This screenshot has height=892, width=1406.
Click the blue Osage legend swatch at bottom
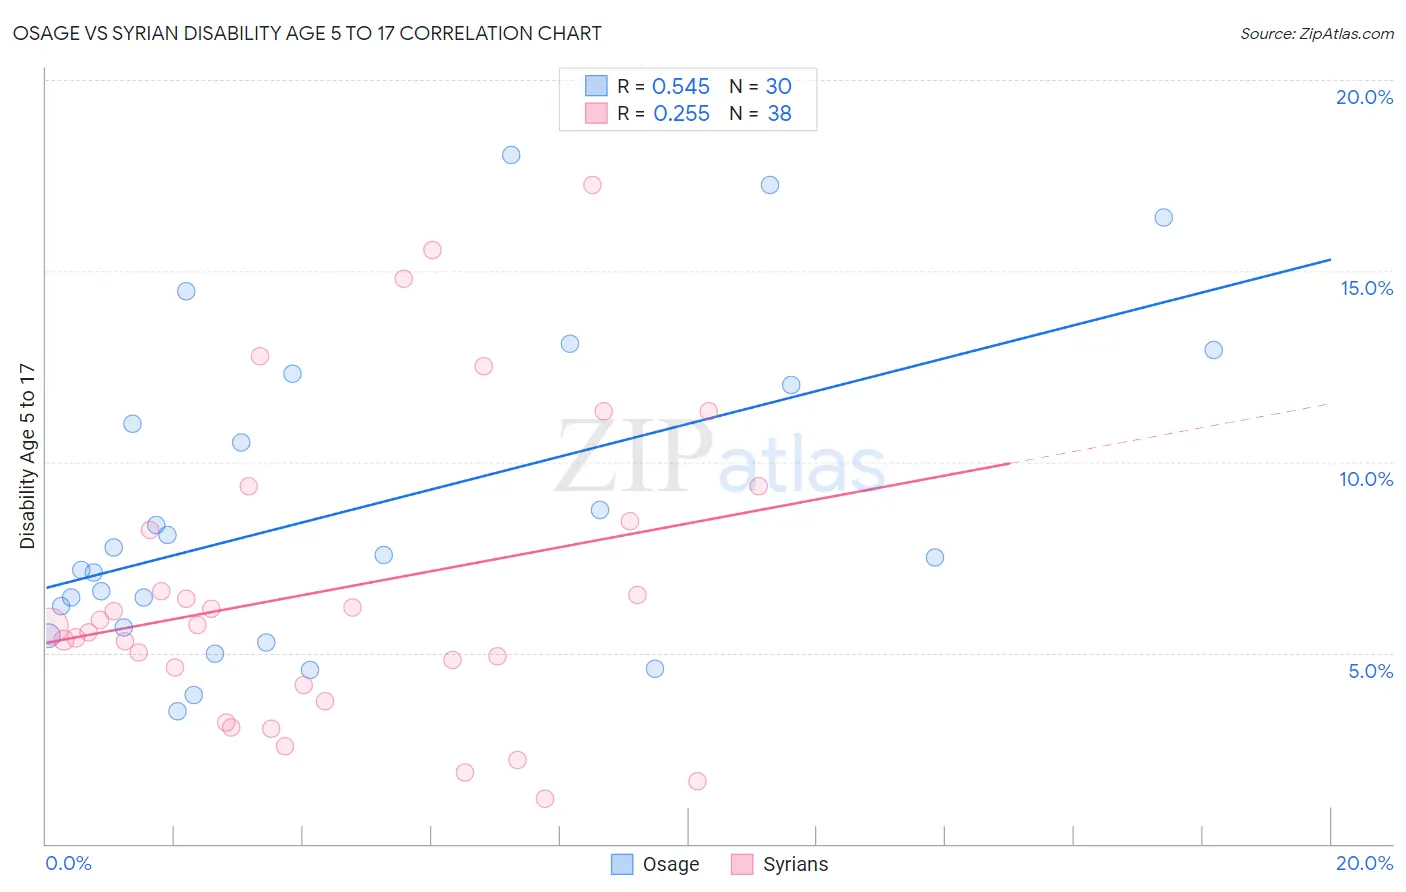pos(622,864)
